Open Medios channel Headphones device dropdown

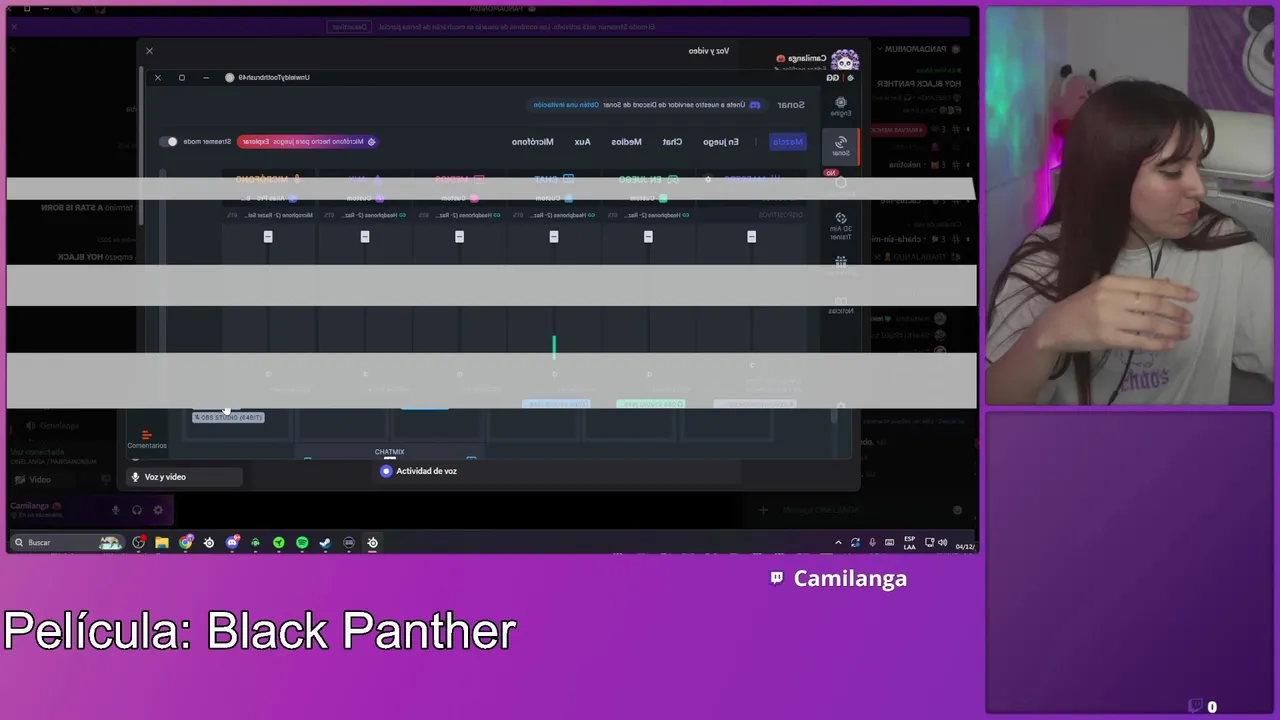tap(460, 215)
